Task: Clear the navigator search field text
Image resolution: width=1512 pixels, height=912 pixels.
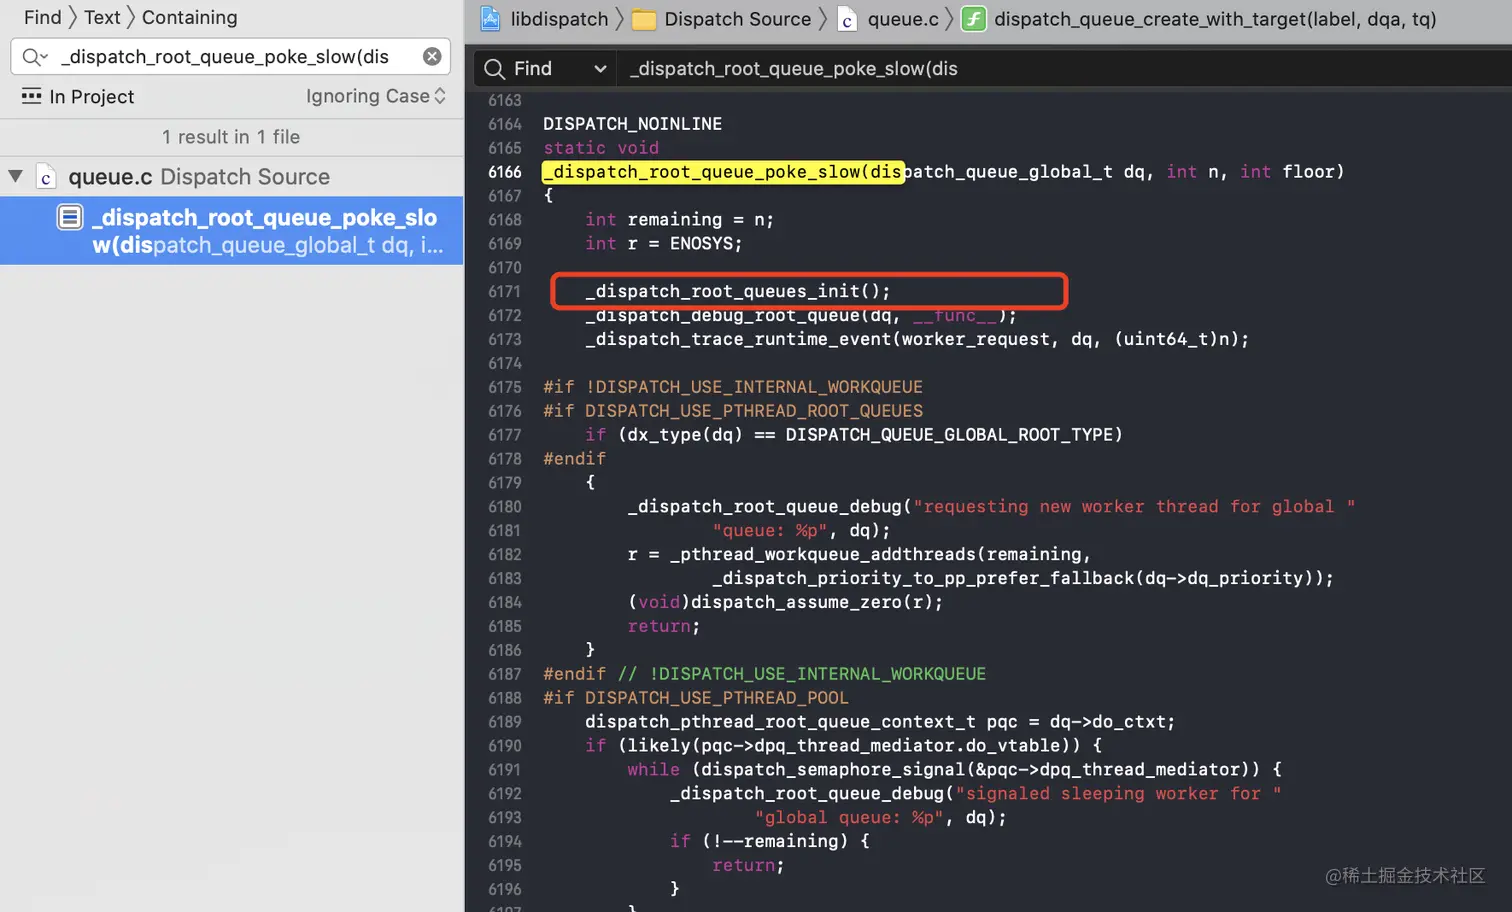Action: click(x=432, y=57)
